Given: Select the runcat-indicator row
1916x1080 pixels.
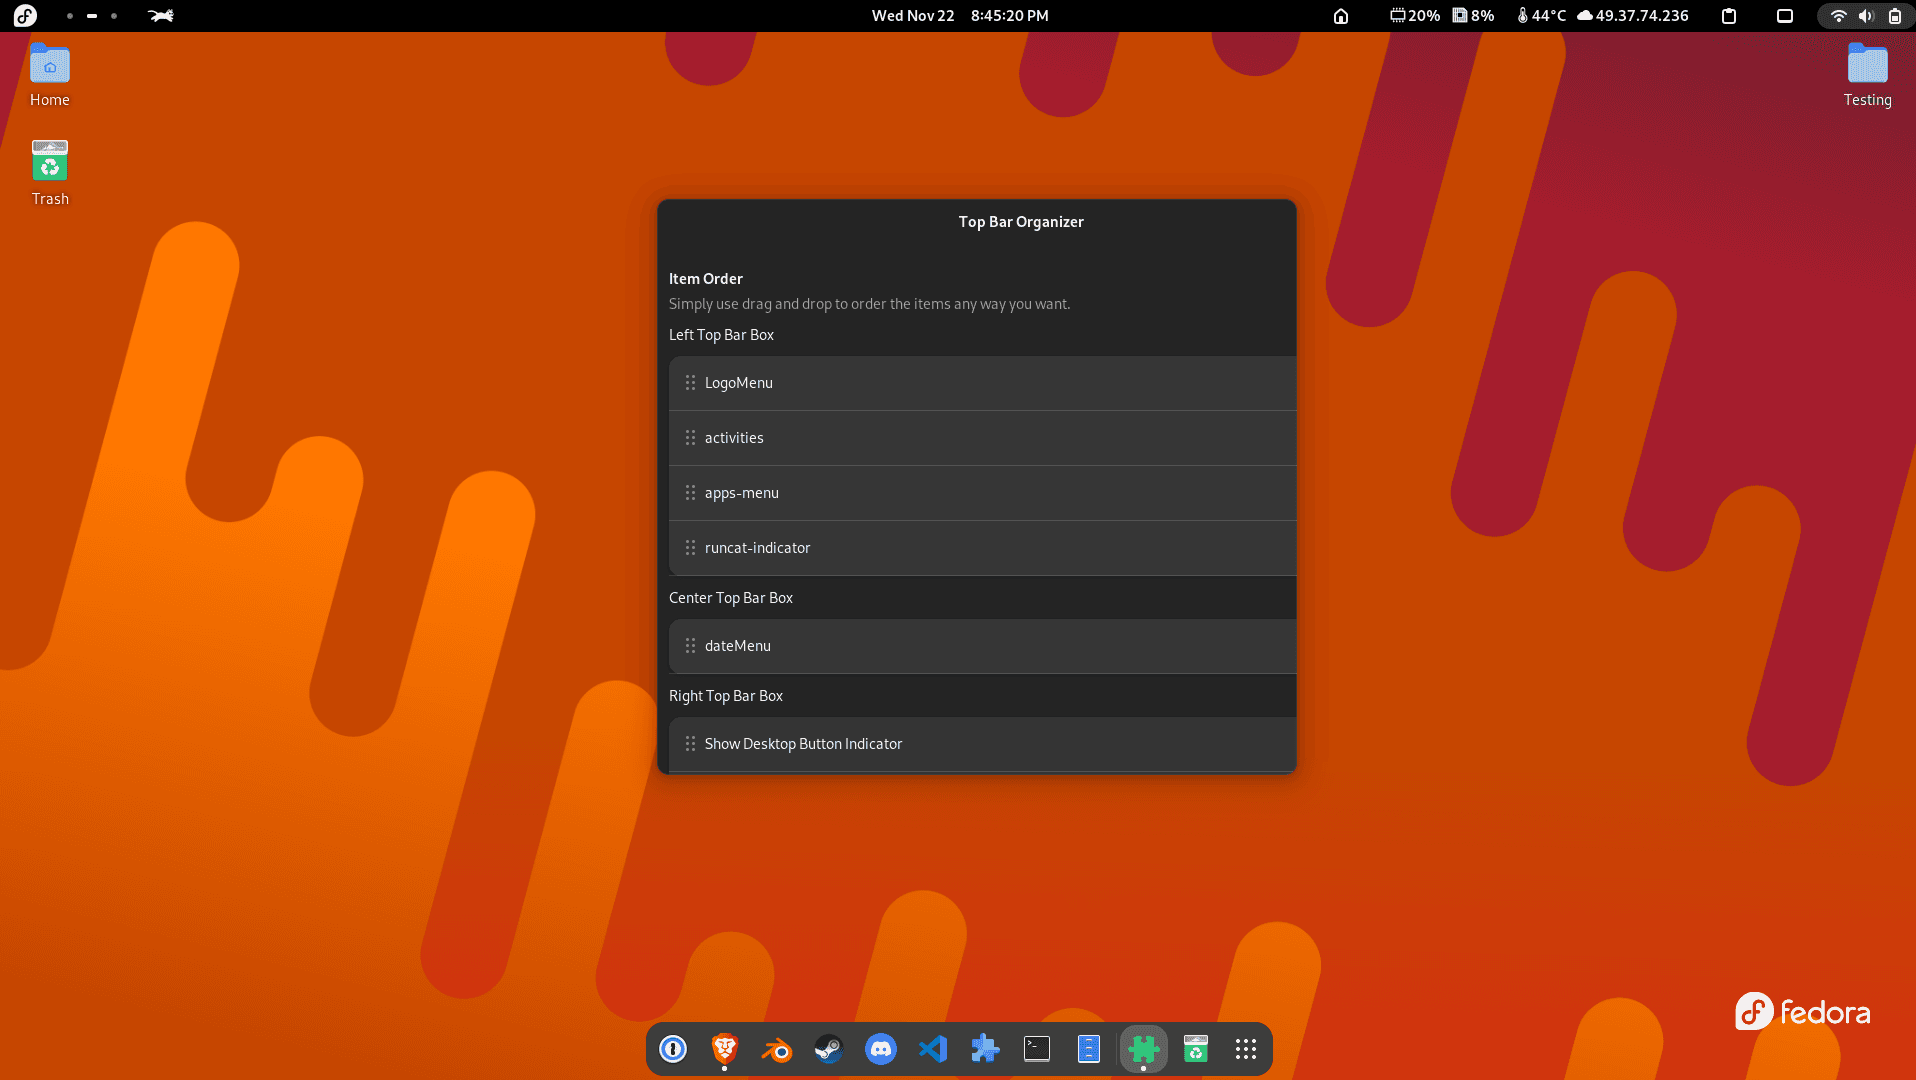Looking at the screenshot, I should [982, 548].
